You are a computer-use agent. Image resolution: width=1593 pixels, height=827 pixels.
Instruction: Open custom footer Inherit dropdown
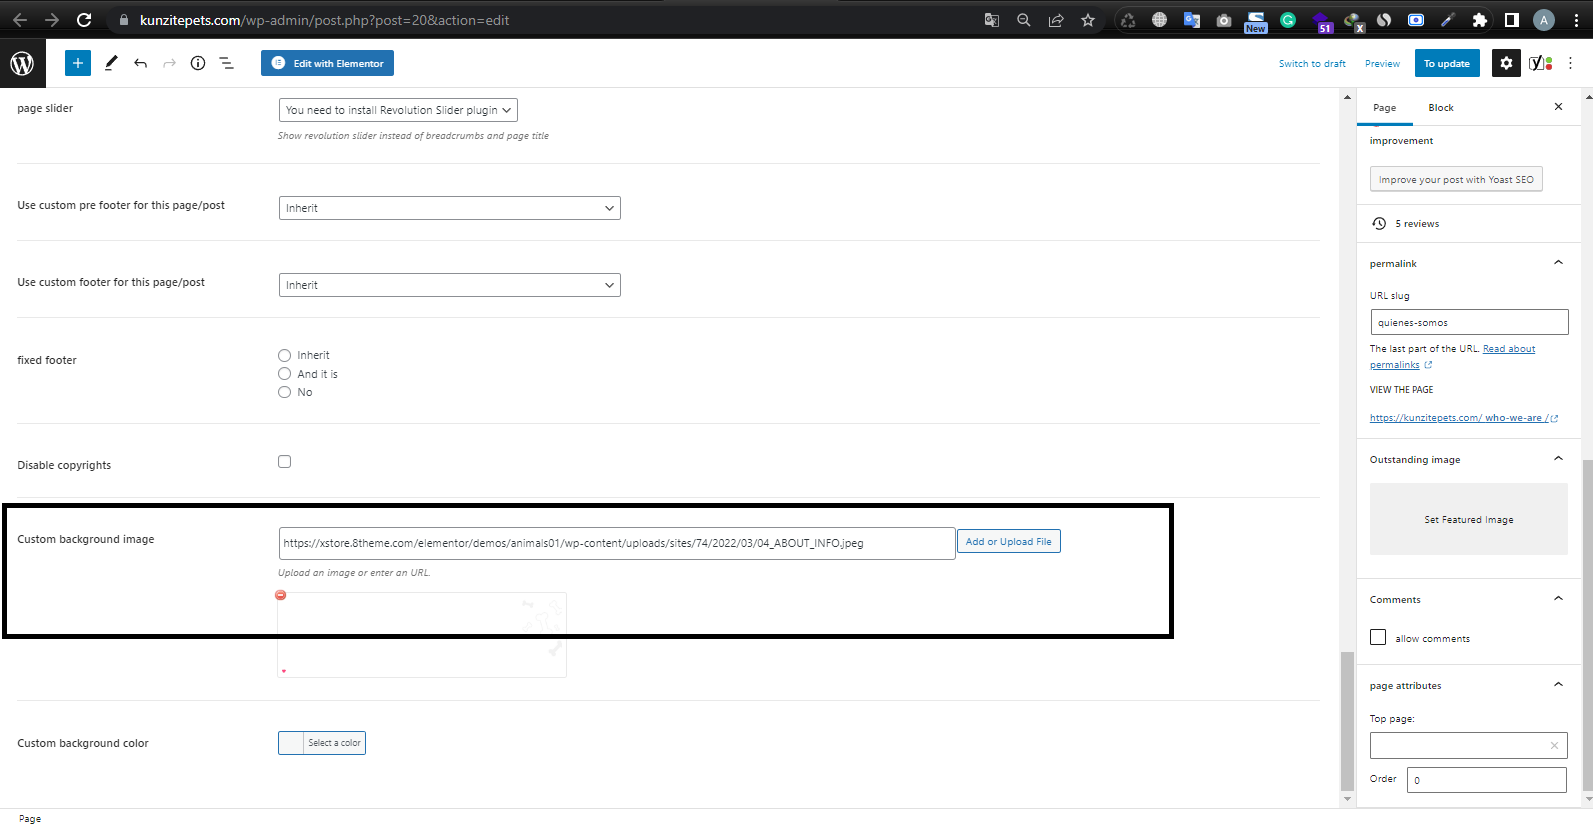tap(450, 285)
